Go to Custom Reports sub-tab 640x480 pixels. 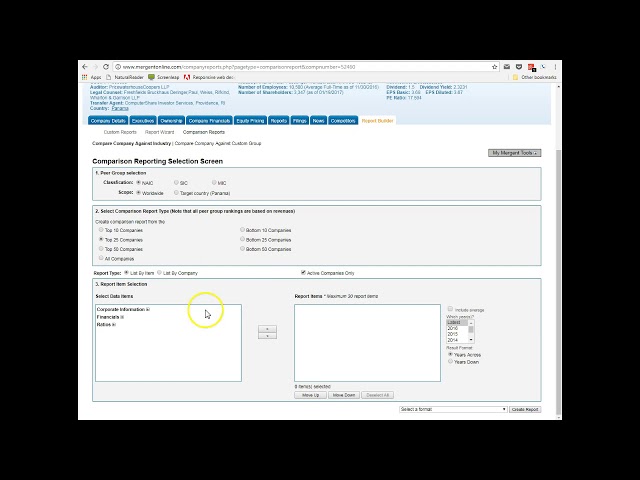(x=120, y=132)
